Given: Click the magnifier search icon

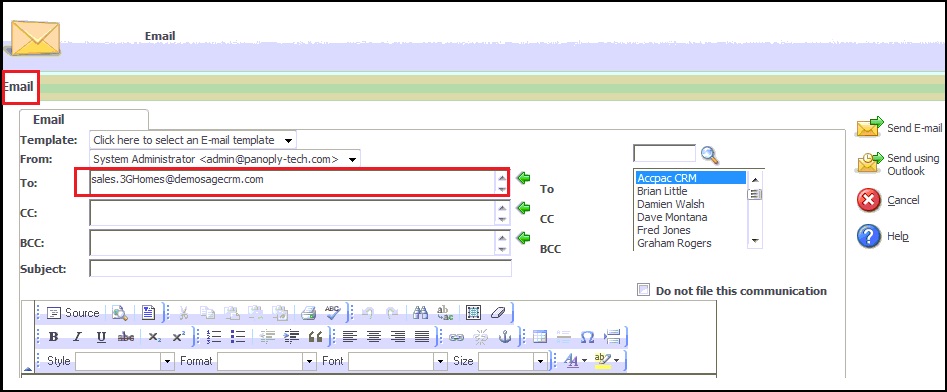Looking at the screenshot, I should [x=710, y=155].
